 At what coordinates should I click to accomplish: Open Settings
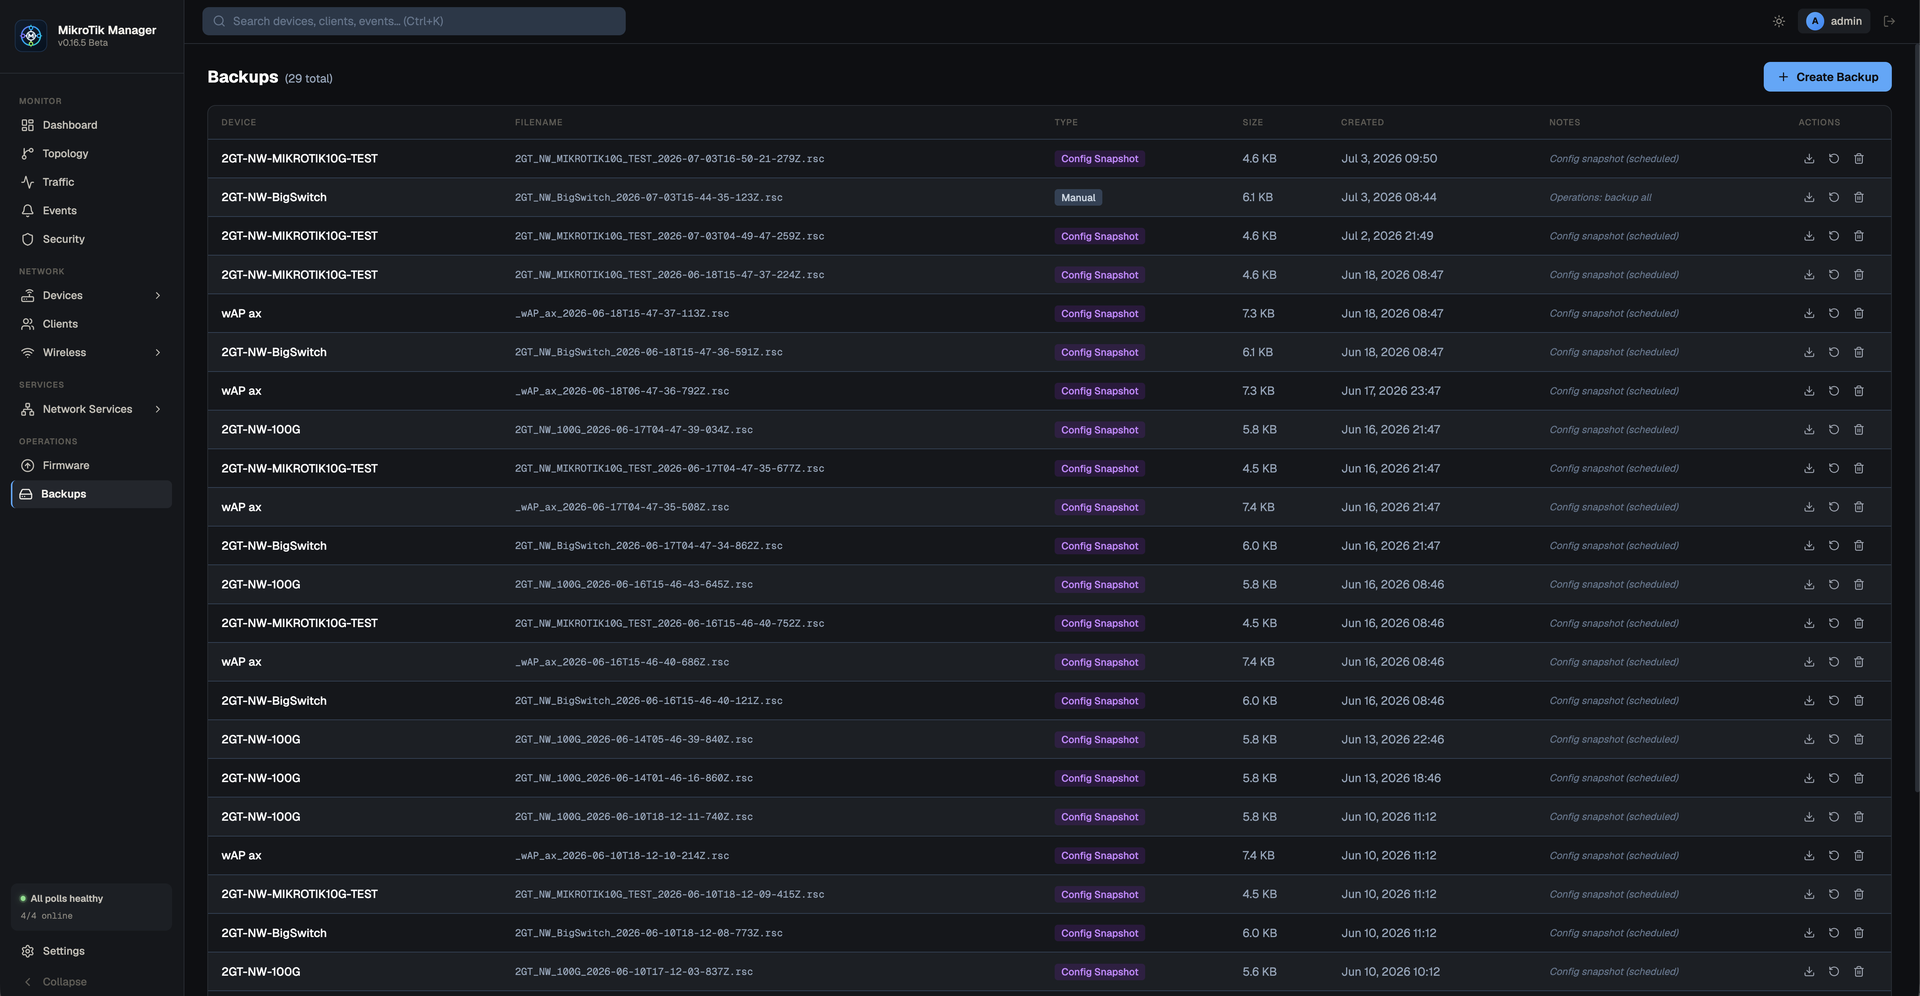pyautogui.click(x=91, y=951)
